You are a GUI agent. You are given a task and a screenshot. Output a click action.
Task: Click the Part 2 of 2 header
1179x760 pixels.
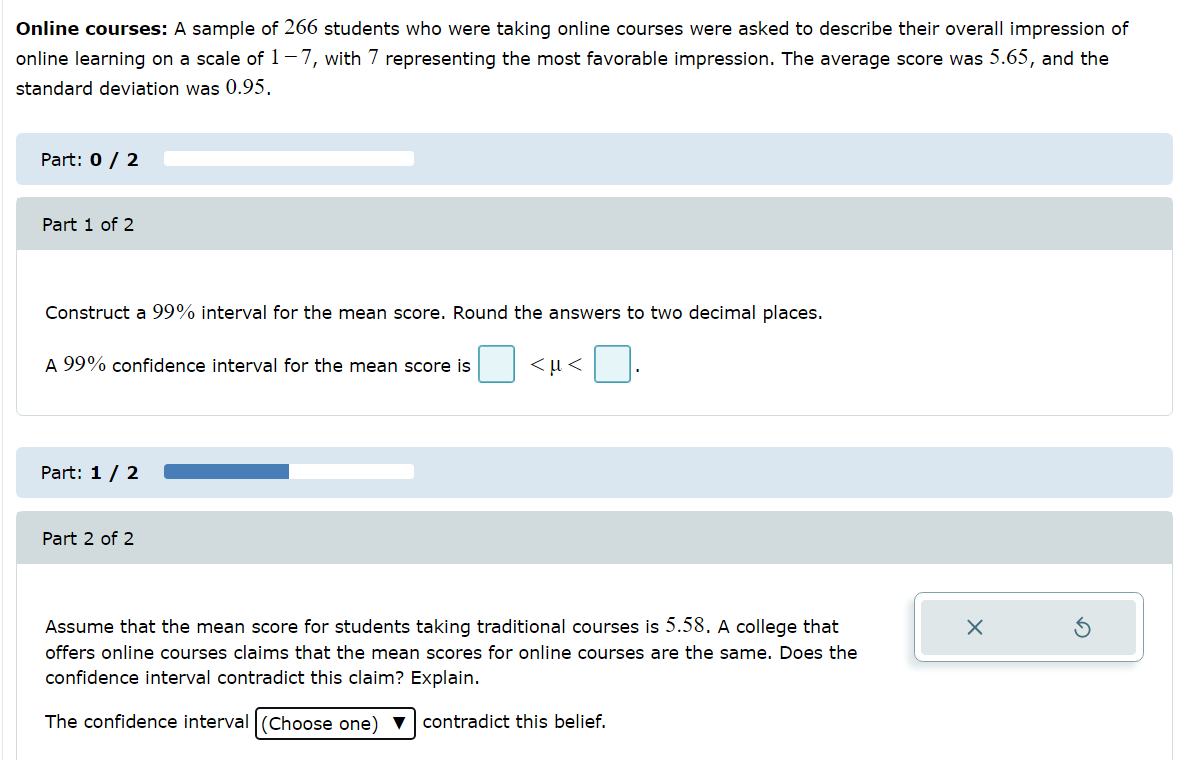click(x=88, y=538)
